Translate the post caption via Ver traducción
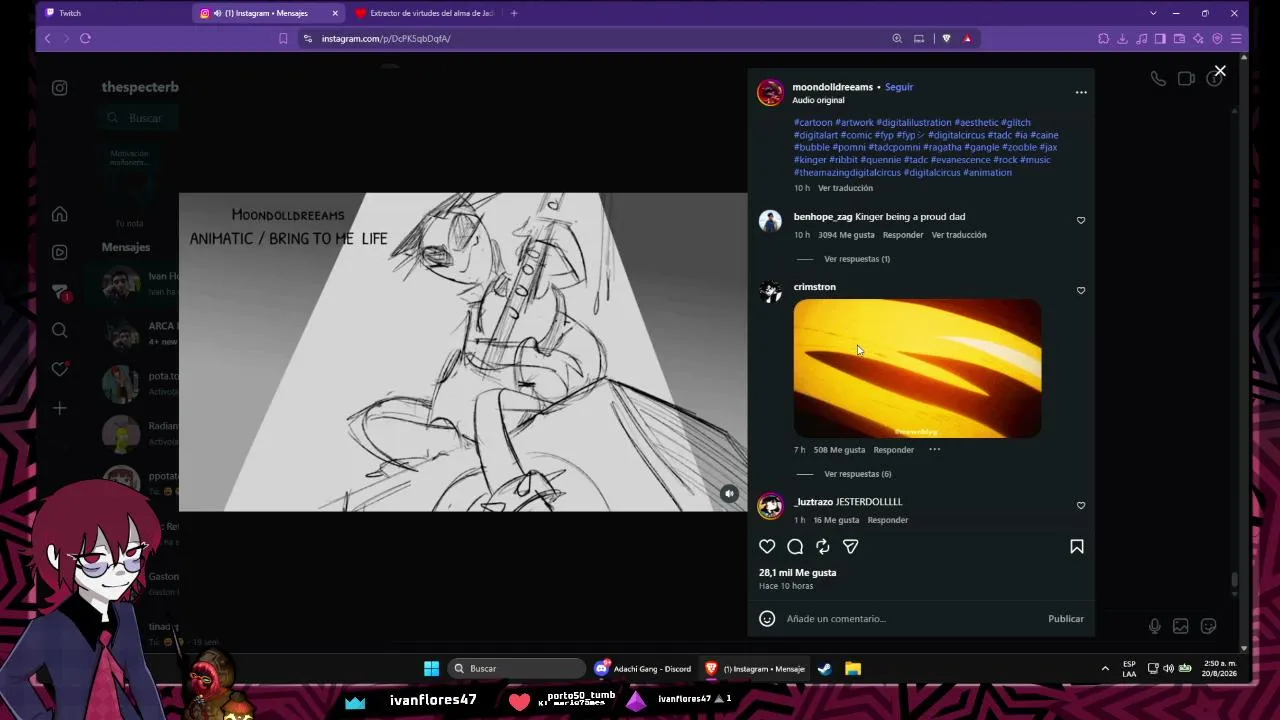The height and width of the screenshot is (720, 1280). tap(845, 188)
